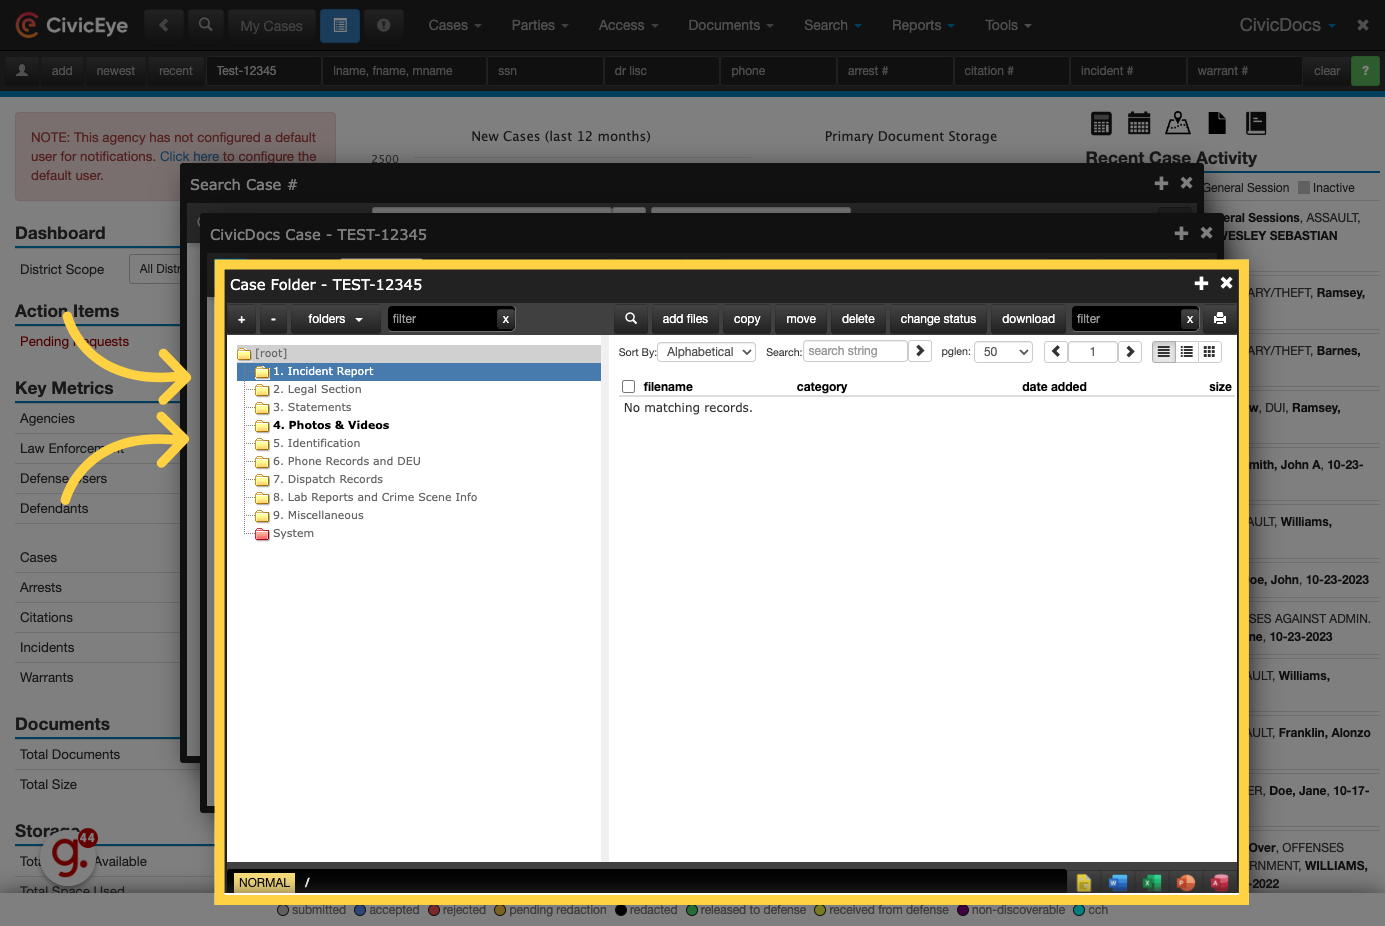This screenshot has width=1385, height=926.
Task: Click the yellow note document icon in status bar
Action: tap(1084, 882)
